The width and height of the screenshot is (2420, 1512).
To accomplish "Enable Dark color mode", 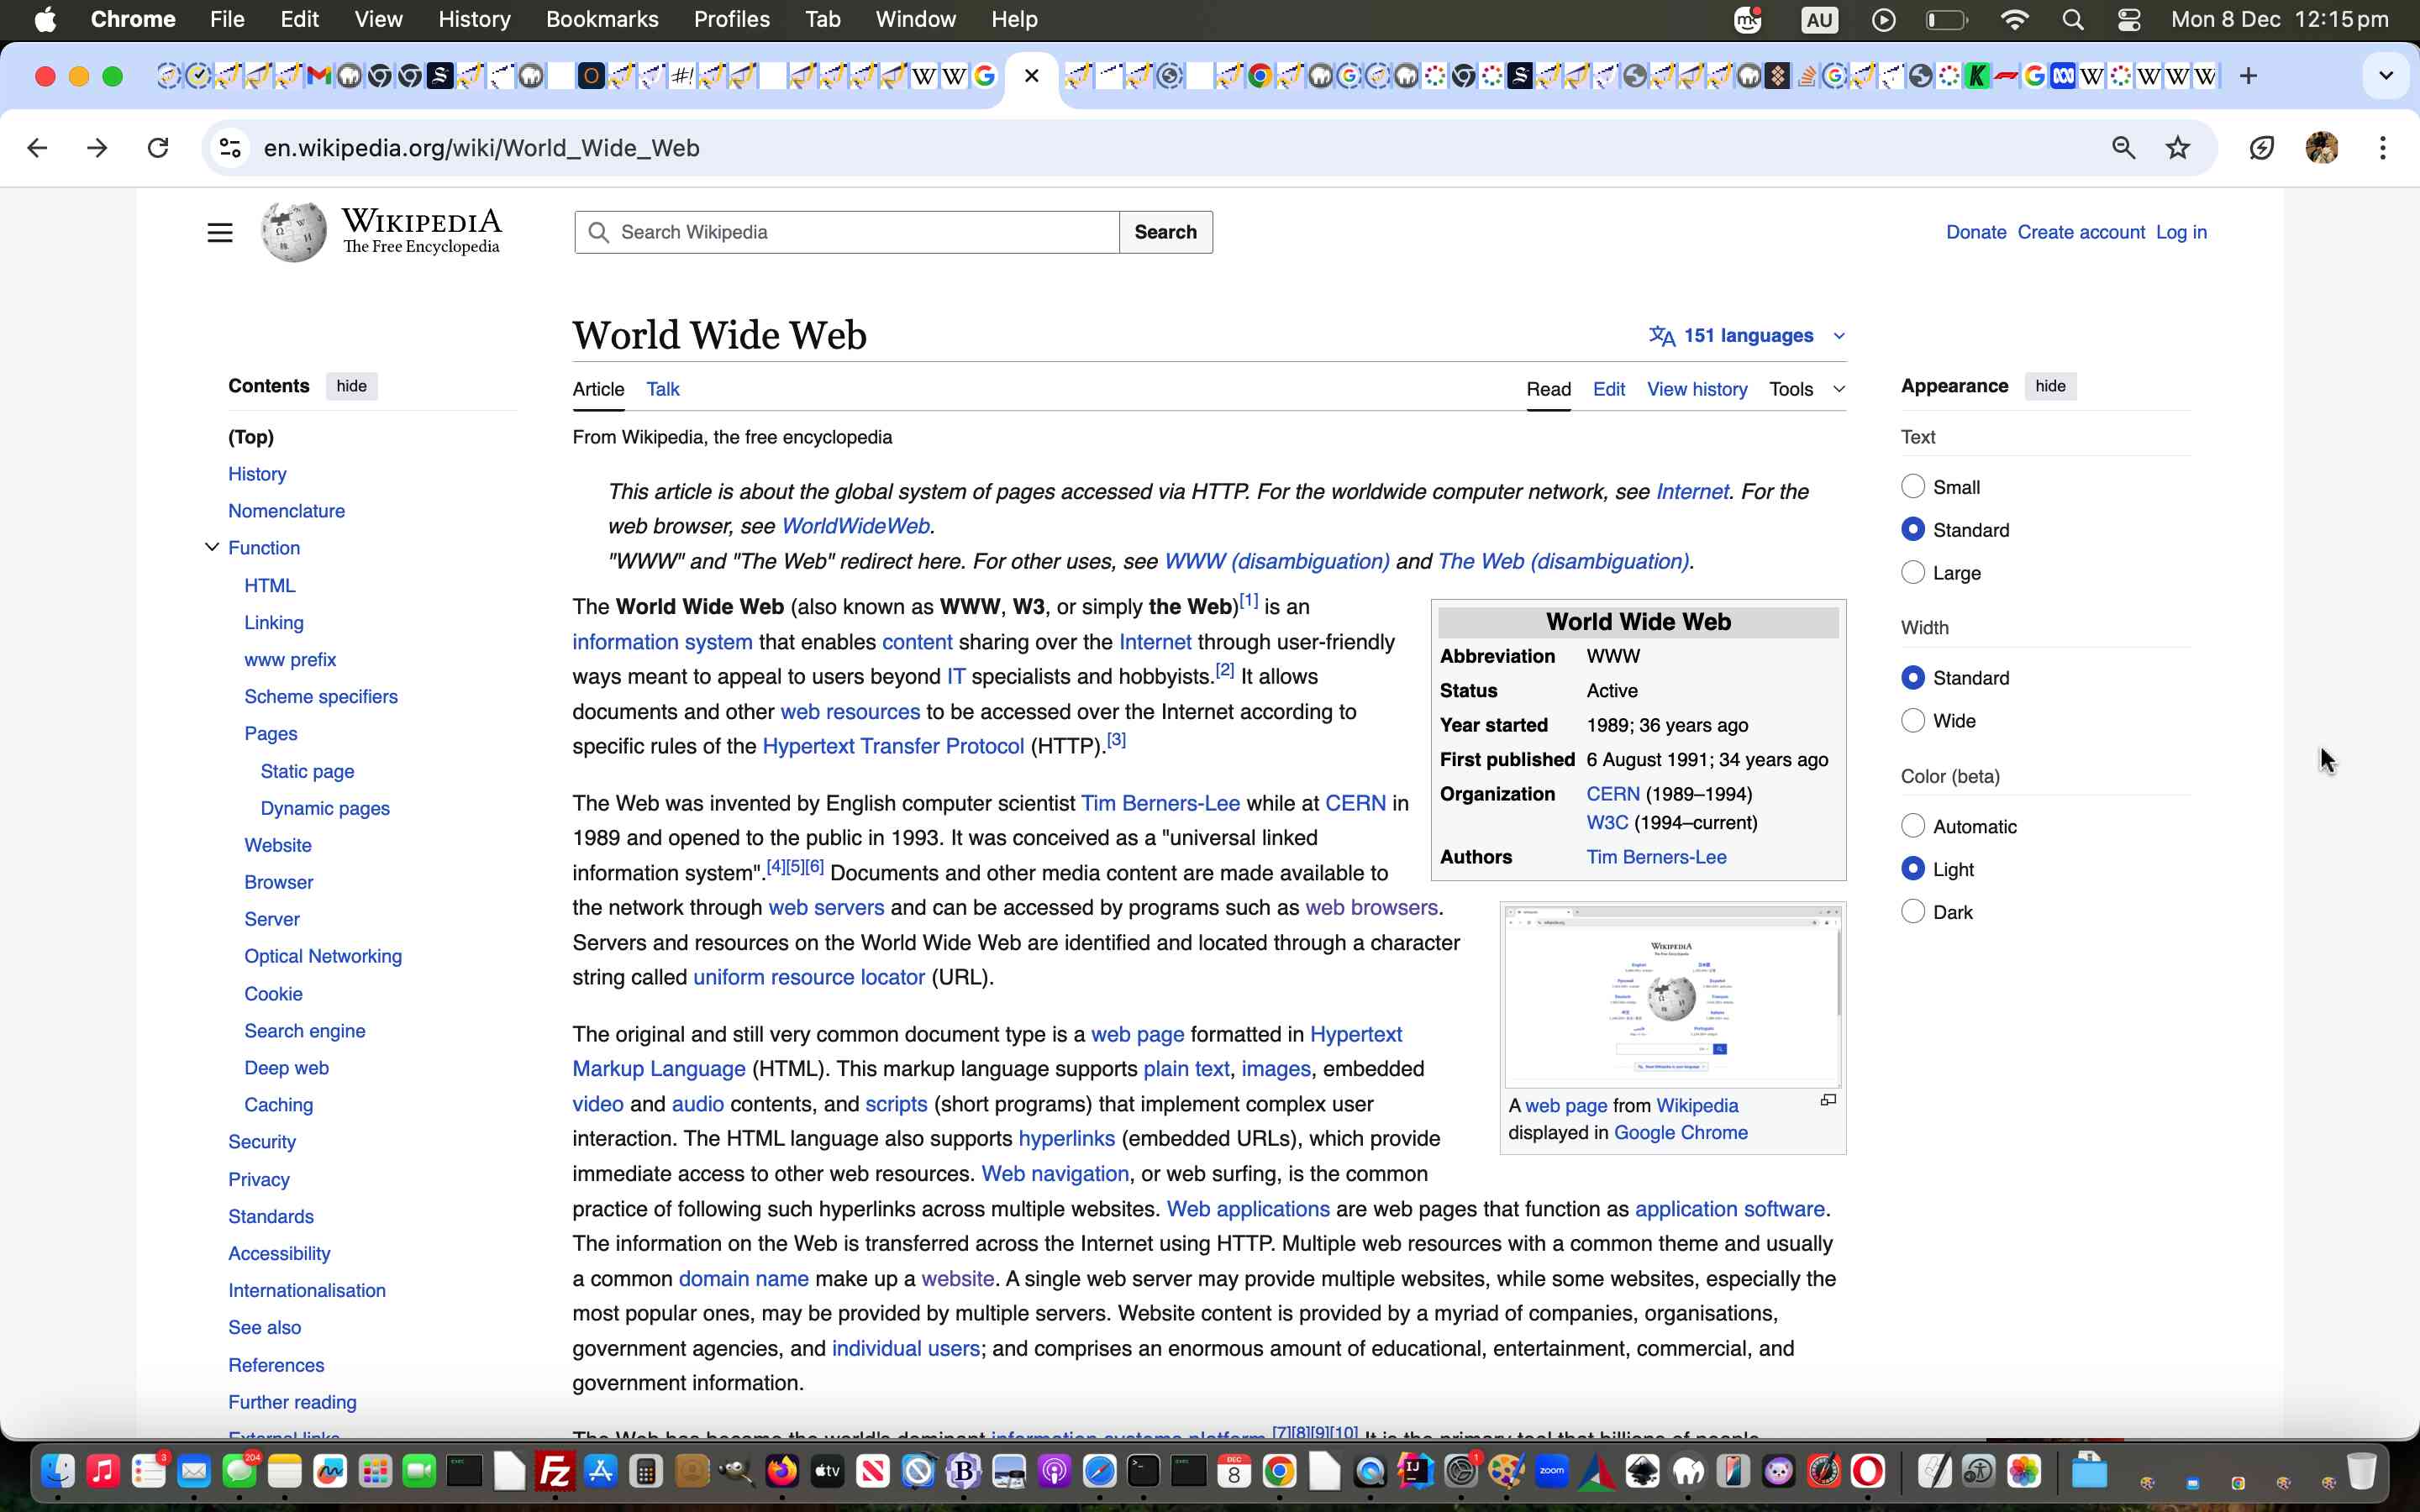I will pos(1912,911).
